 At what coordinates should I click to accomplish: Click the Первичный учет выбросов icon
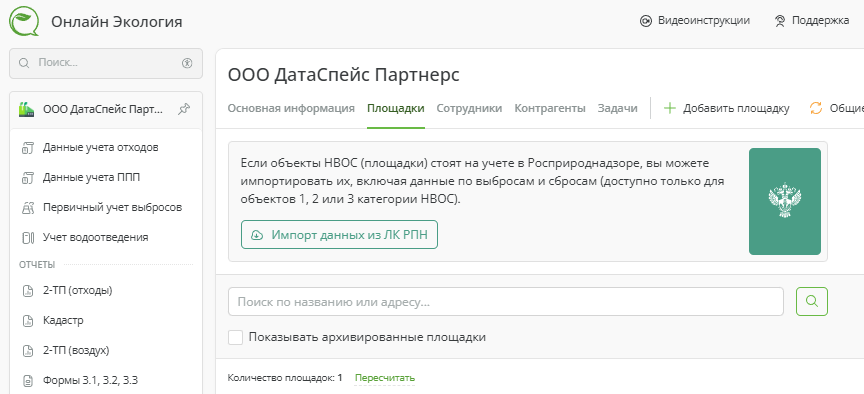pyautogui.click(x=28, y=208)
